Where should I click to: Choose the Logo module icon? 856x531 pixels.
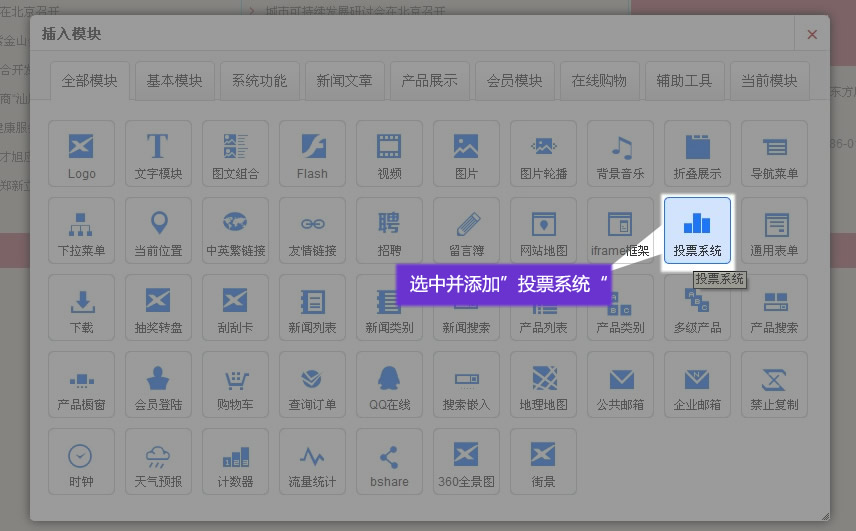tap(82, 153)
